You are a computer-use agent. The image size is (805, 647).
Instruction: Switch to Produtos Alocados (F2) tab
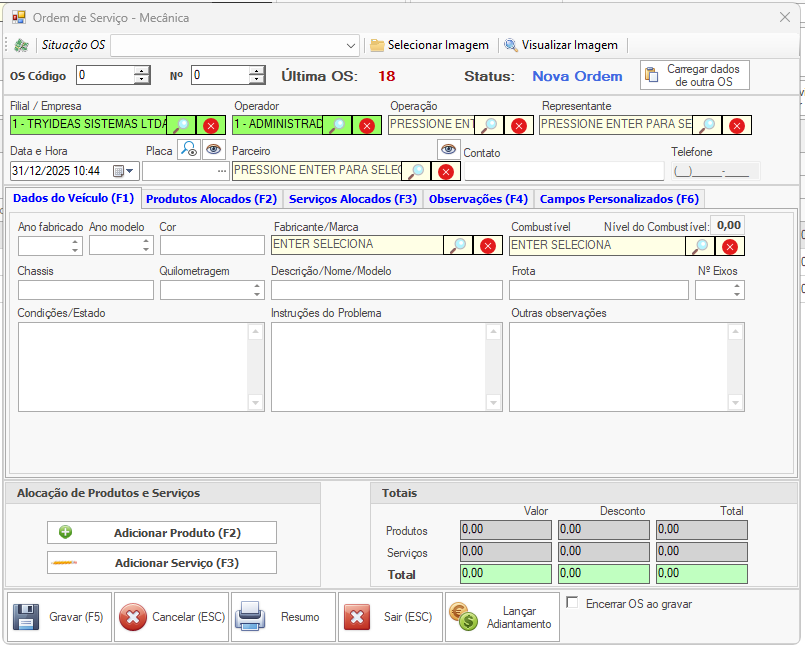211,199
